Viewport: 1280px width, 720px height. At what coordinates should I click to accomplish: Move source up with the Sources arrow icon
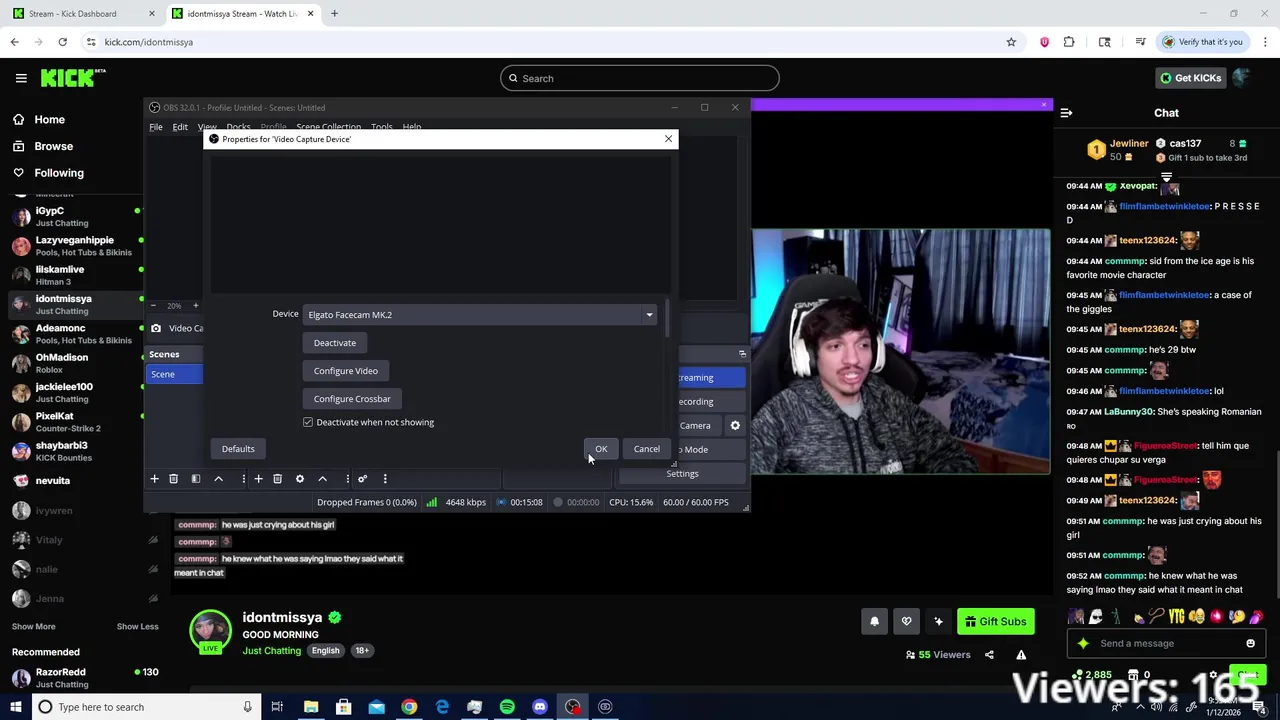click(x=322, y=479)
